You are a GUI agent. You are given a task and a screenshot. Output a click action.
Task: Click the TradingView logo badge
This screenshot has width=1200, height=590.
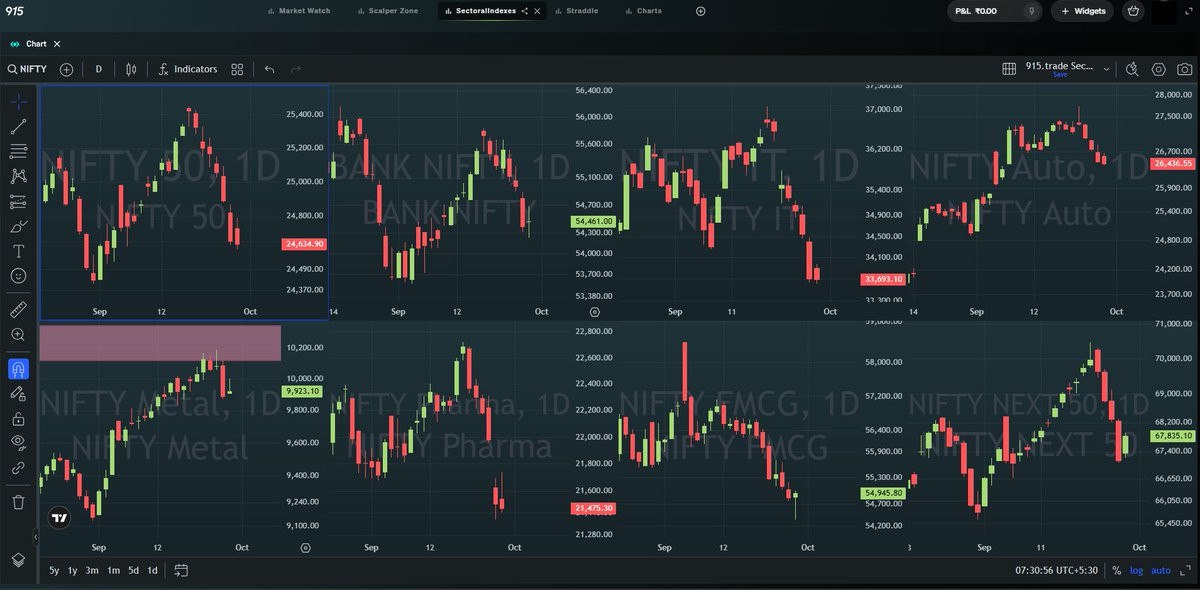tap(59, 518)
